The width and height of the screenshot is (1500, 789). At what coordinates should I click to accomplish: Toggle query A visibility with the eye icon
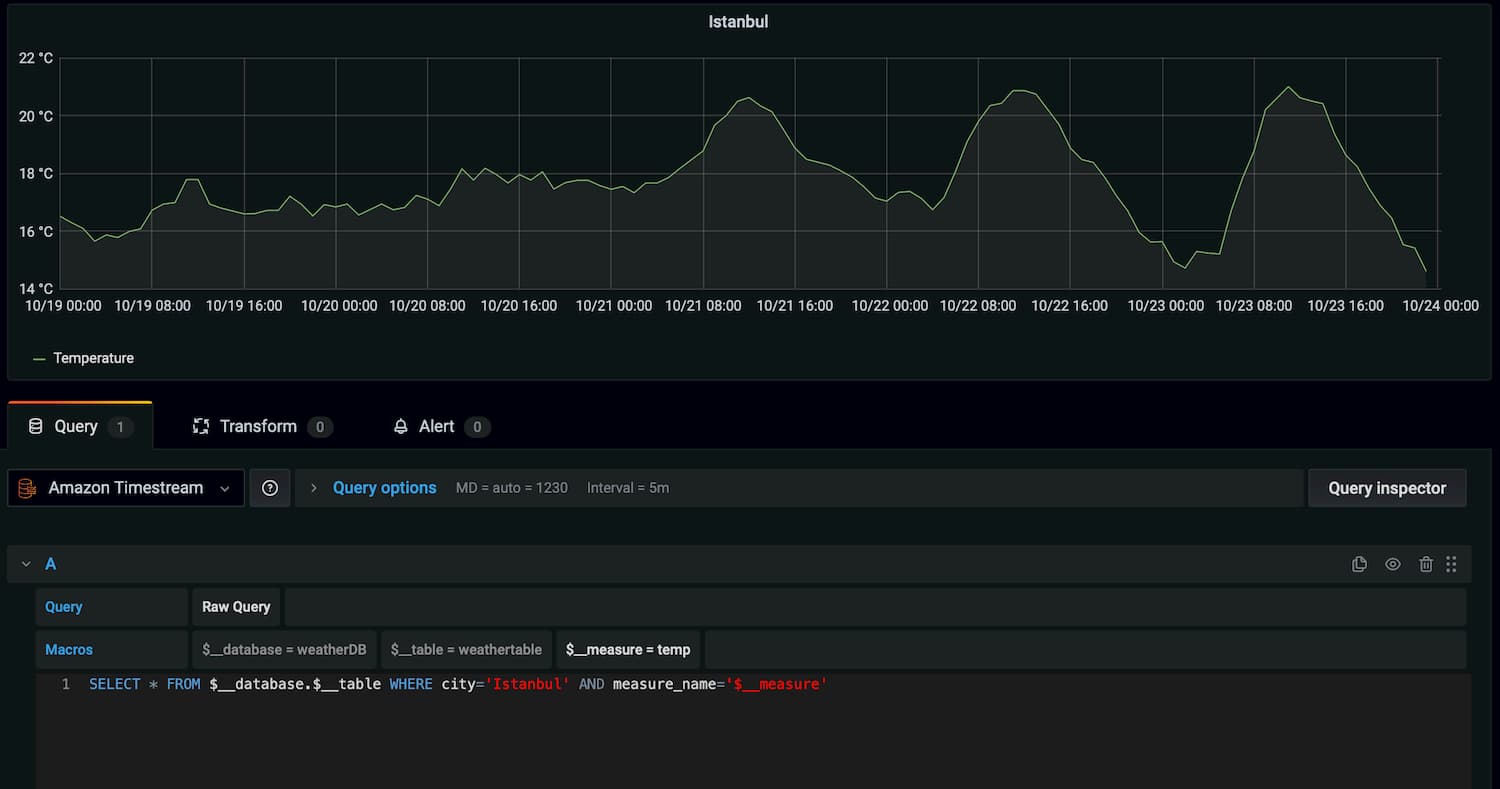[1393, 564]
